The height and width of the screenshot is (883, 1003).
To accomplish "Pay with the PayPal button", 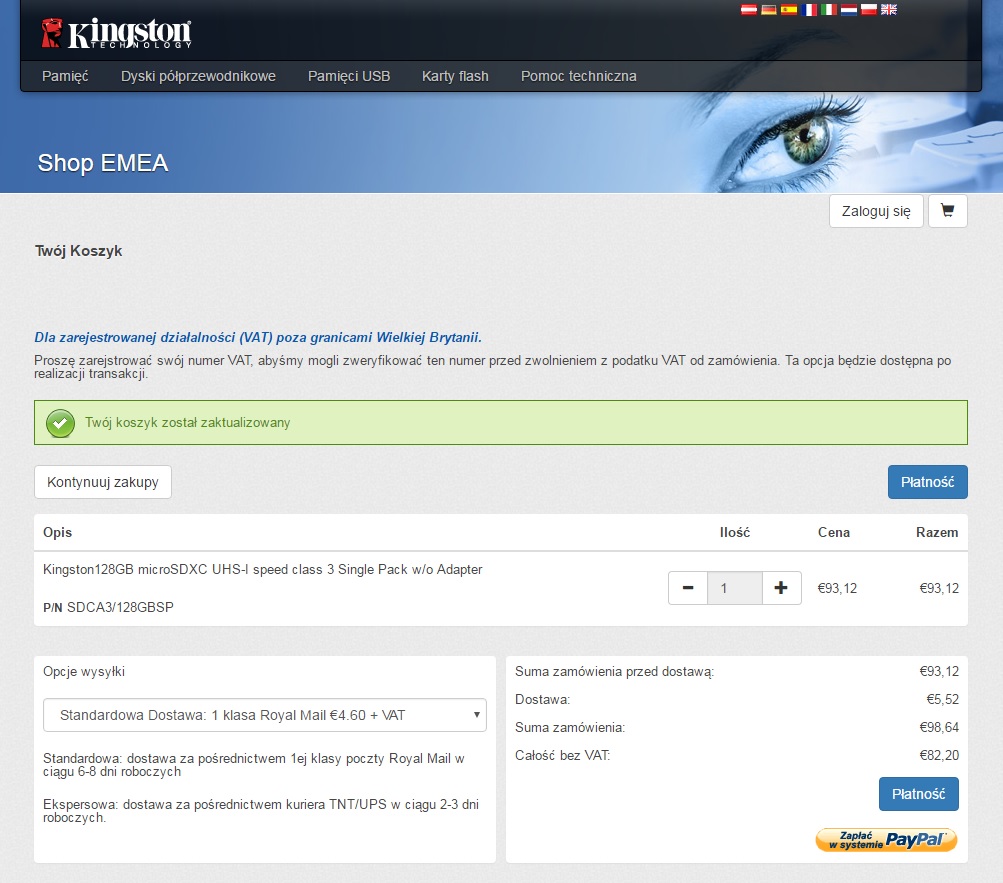I will coord(886,839).
